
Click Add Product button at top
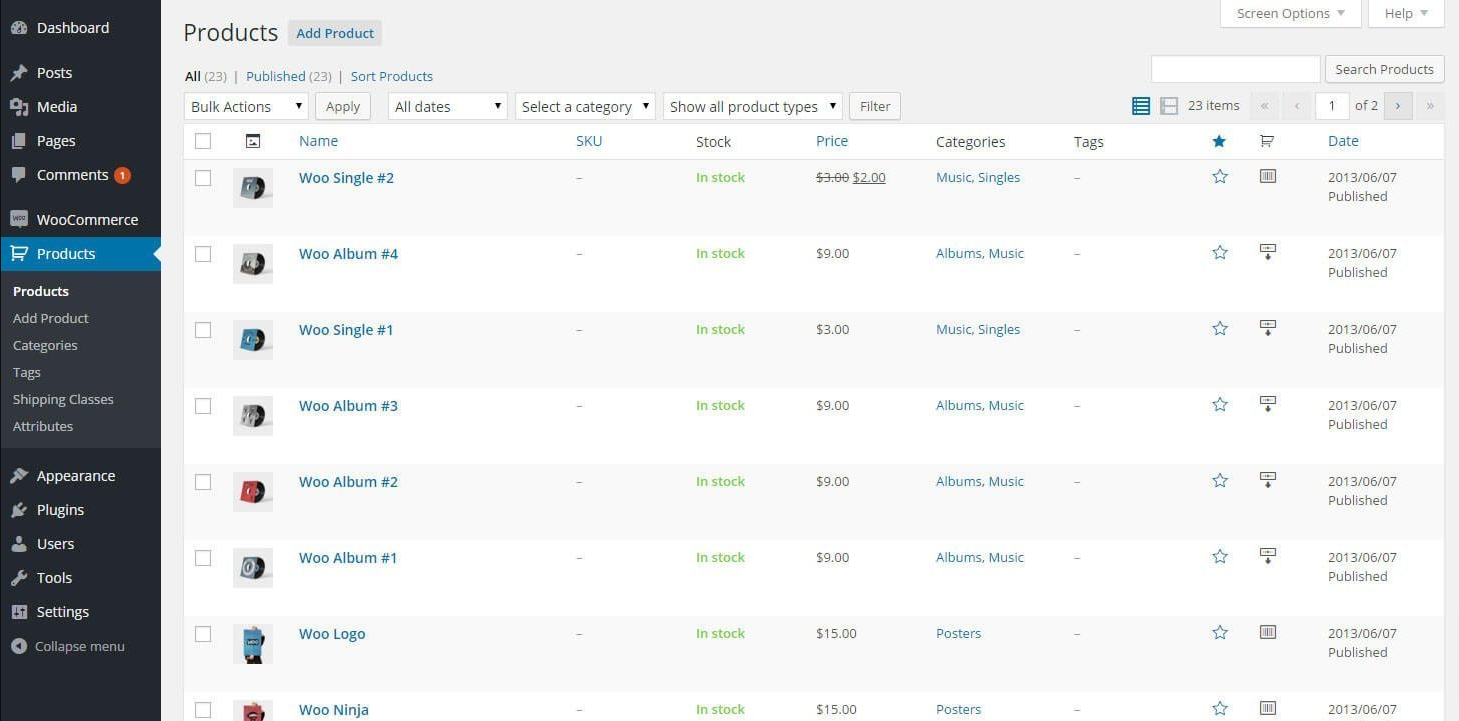[x=335, y=33]
